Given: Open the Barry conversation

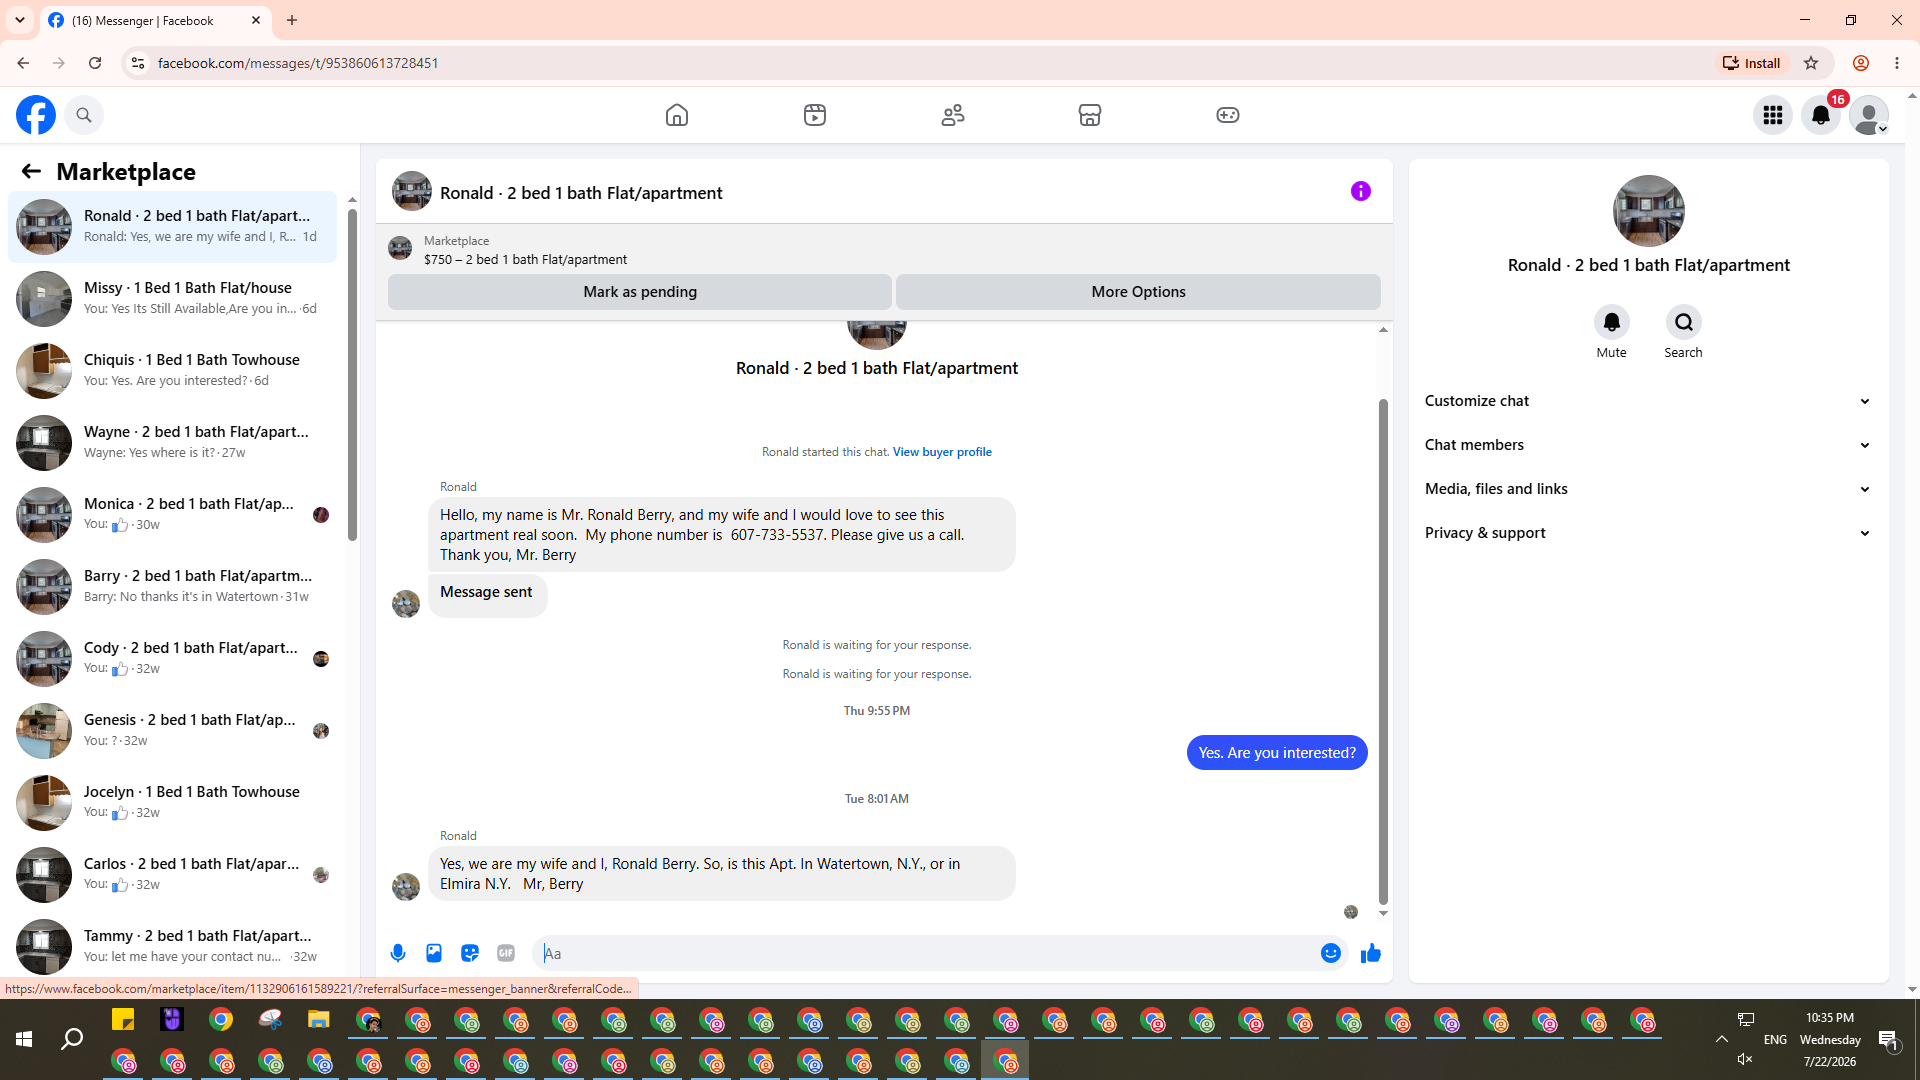Looking at the screenshot, I should (172, 586).
